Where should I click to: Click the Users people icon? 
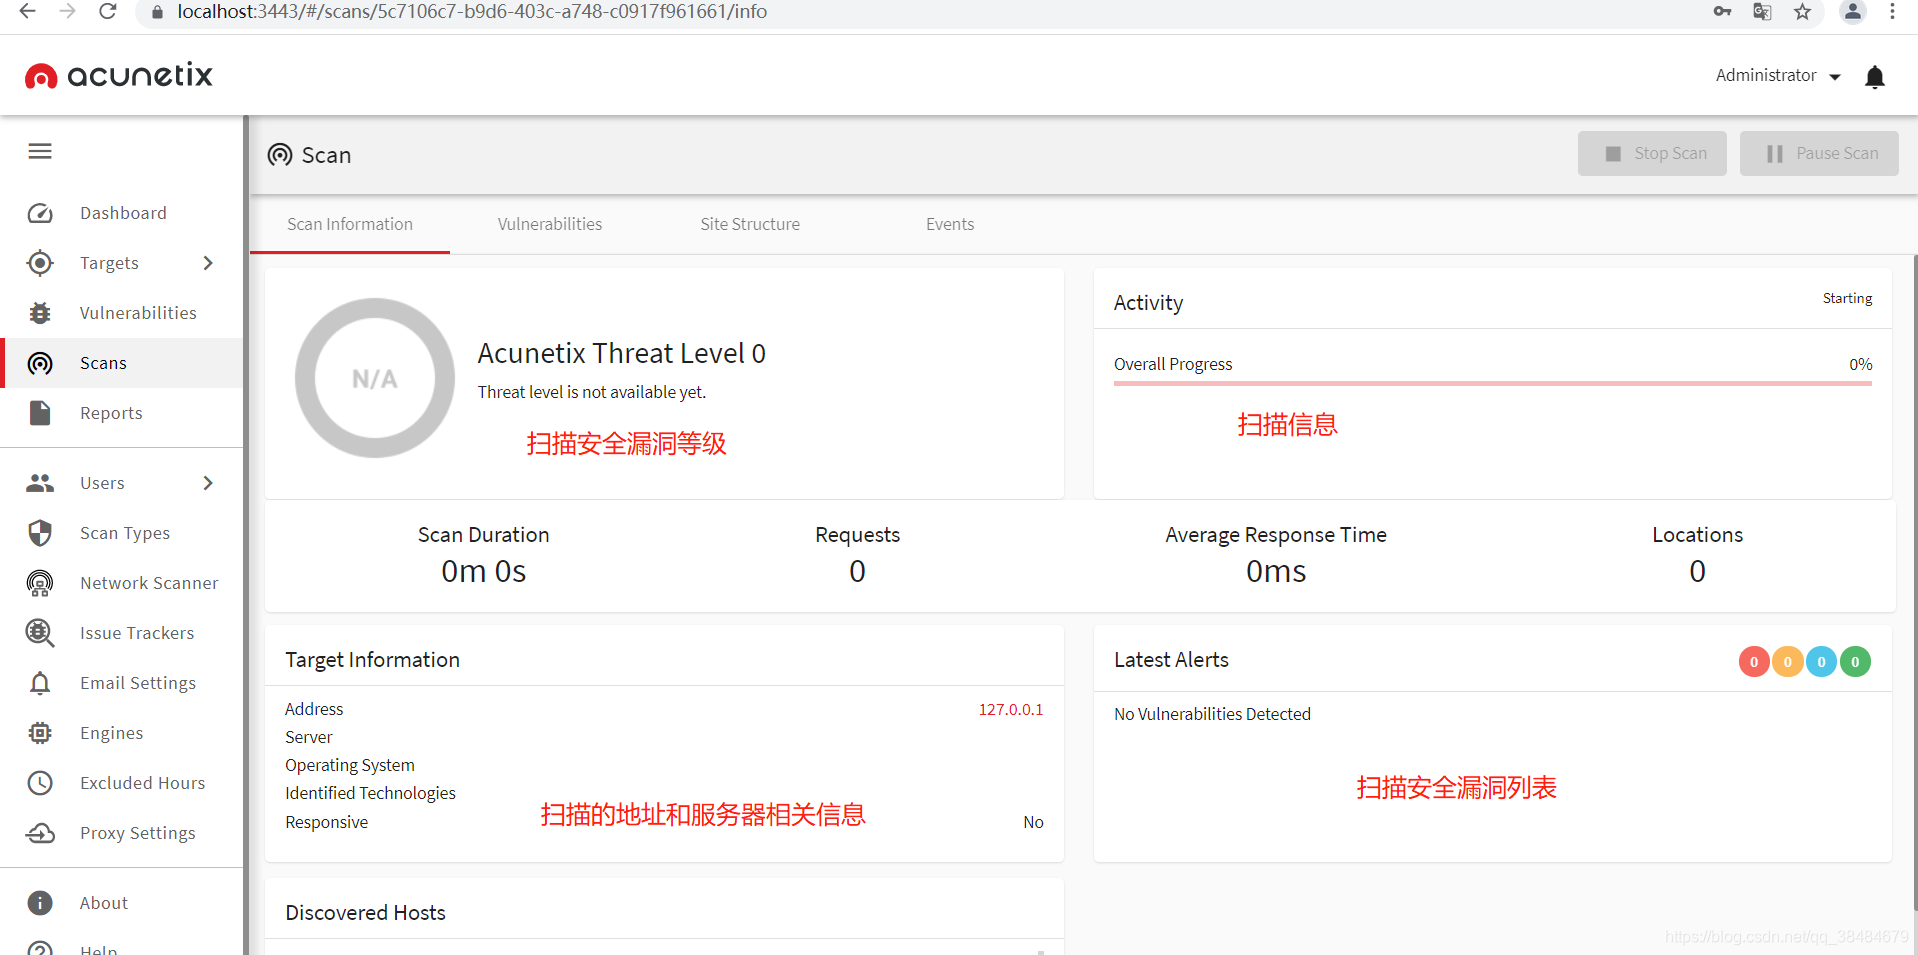[40, 483]
